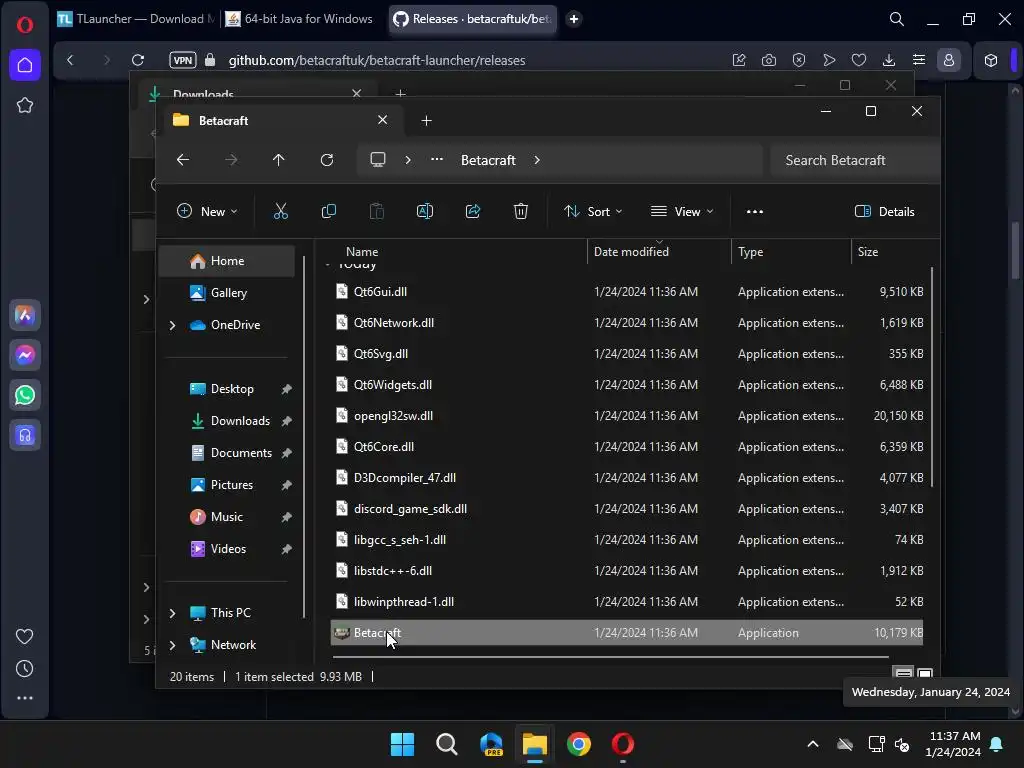Image resolution: width=1024 pixels, height=768 pixels.
Task: Select the discord_game_sdk.dll file
Action: point(626,509)
